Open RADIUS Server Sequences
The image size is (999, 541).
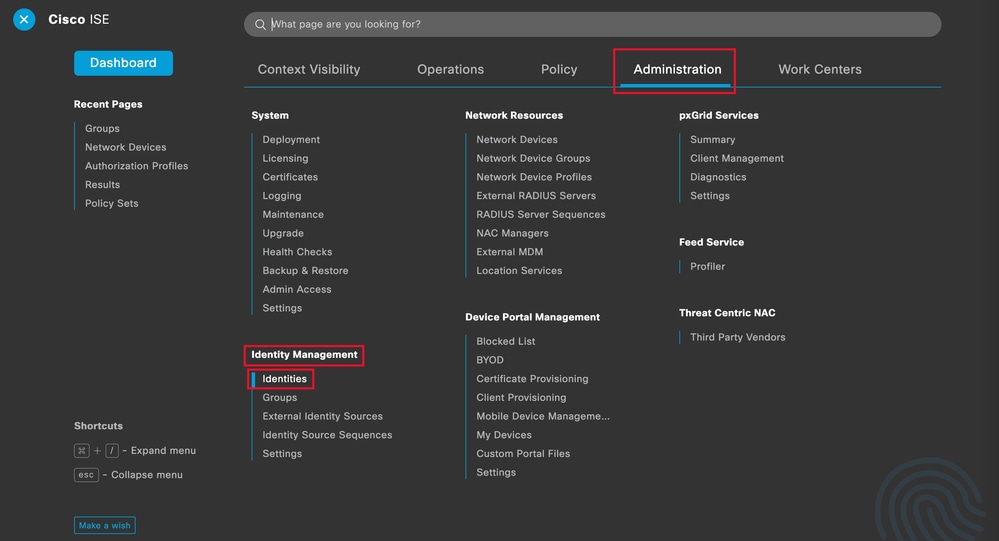pos(541,215)
